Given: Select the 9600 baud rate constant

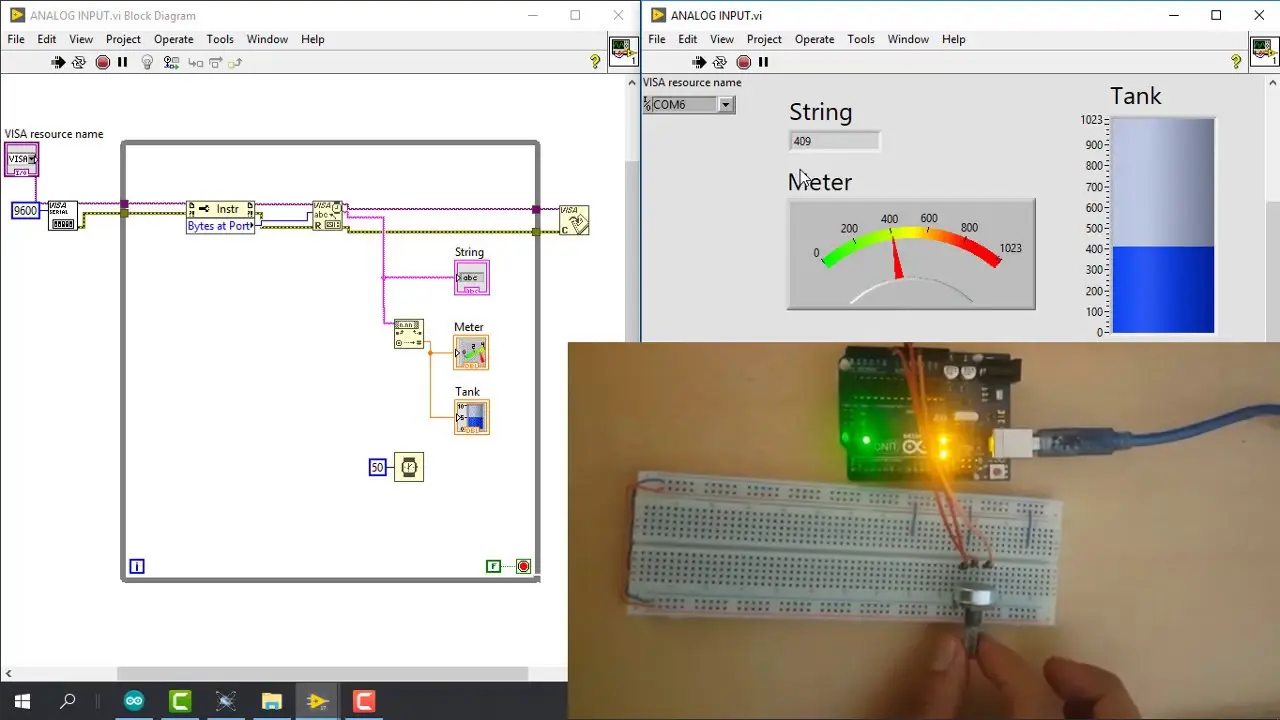Looking at the screenshot, I should tap(25, 210).
